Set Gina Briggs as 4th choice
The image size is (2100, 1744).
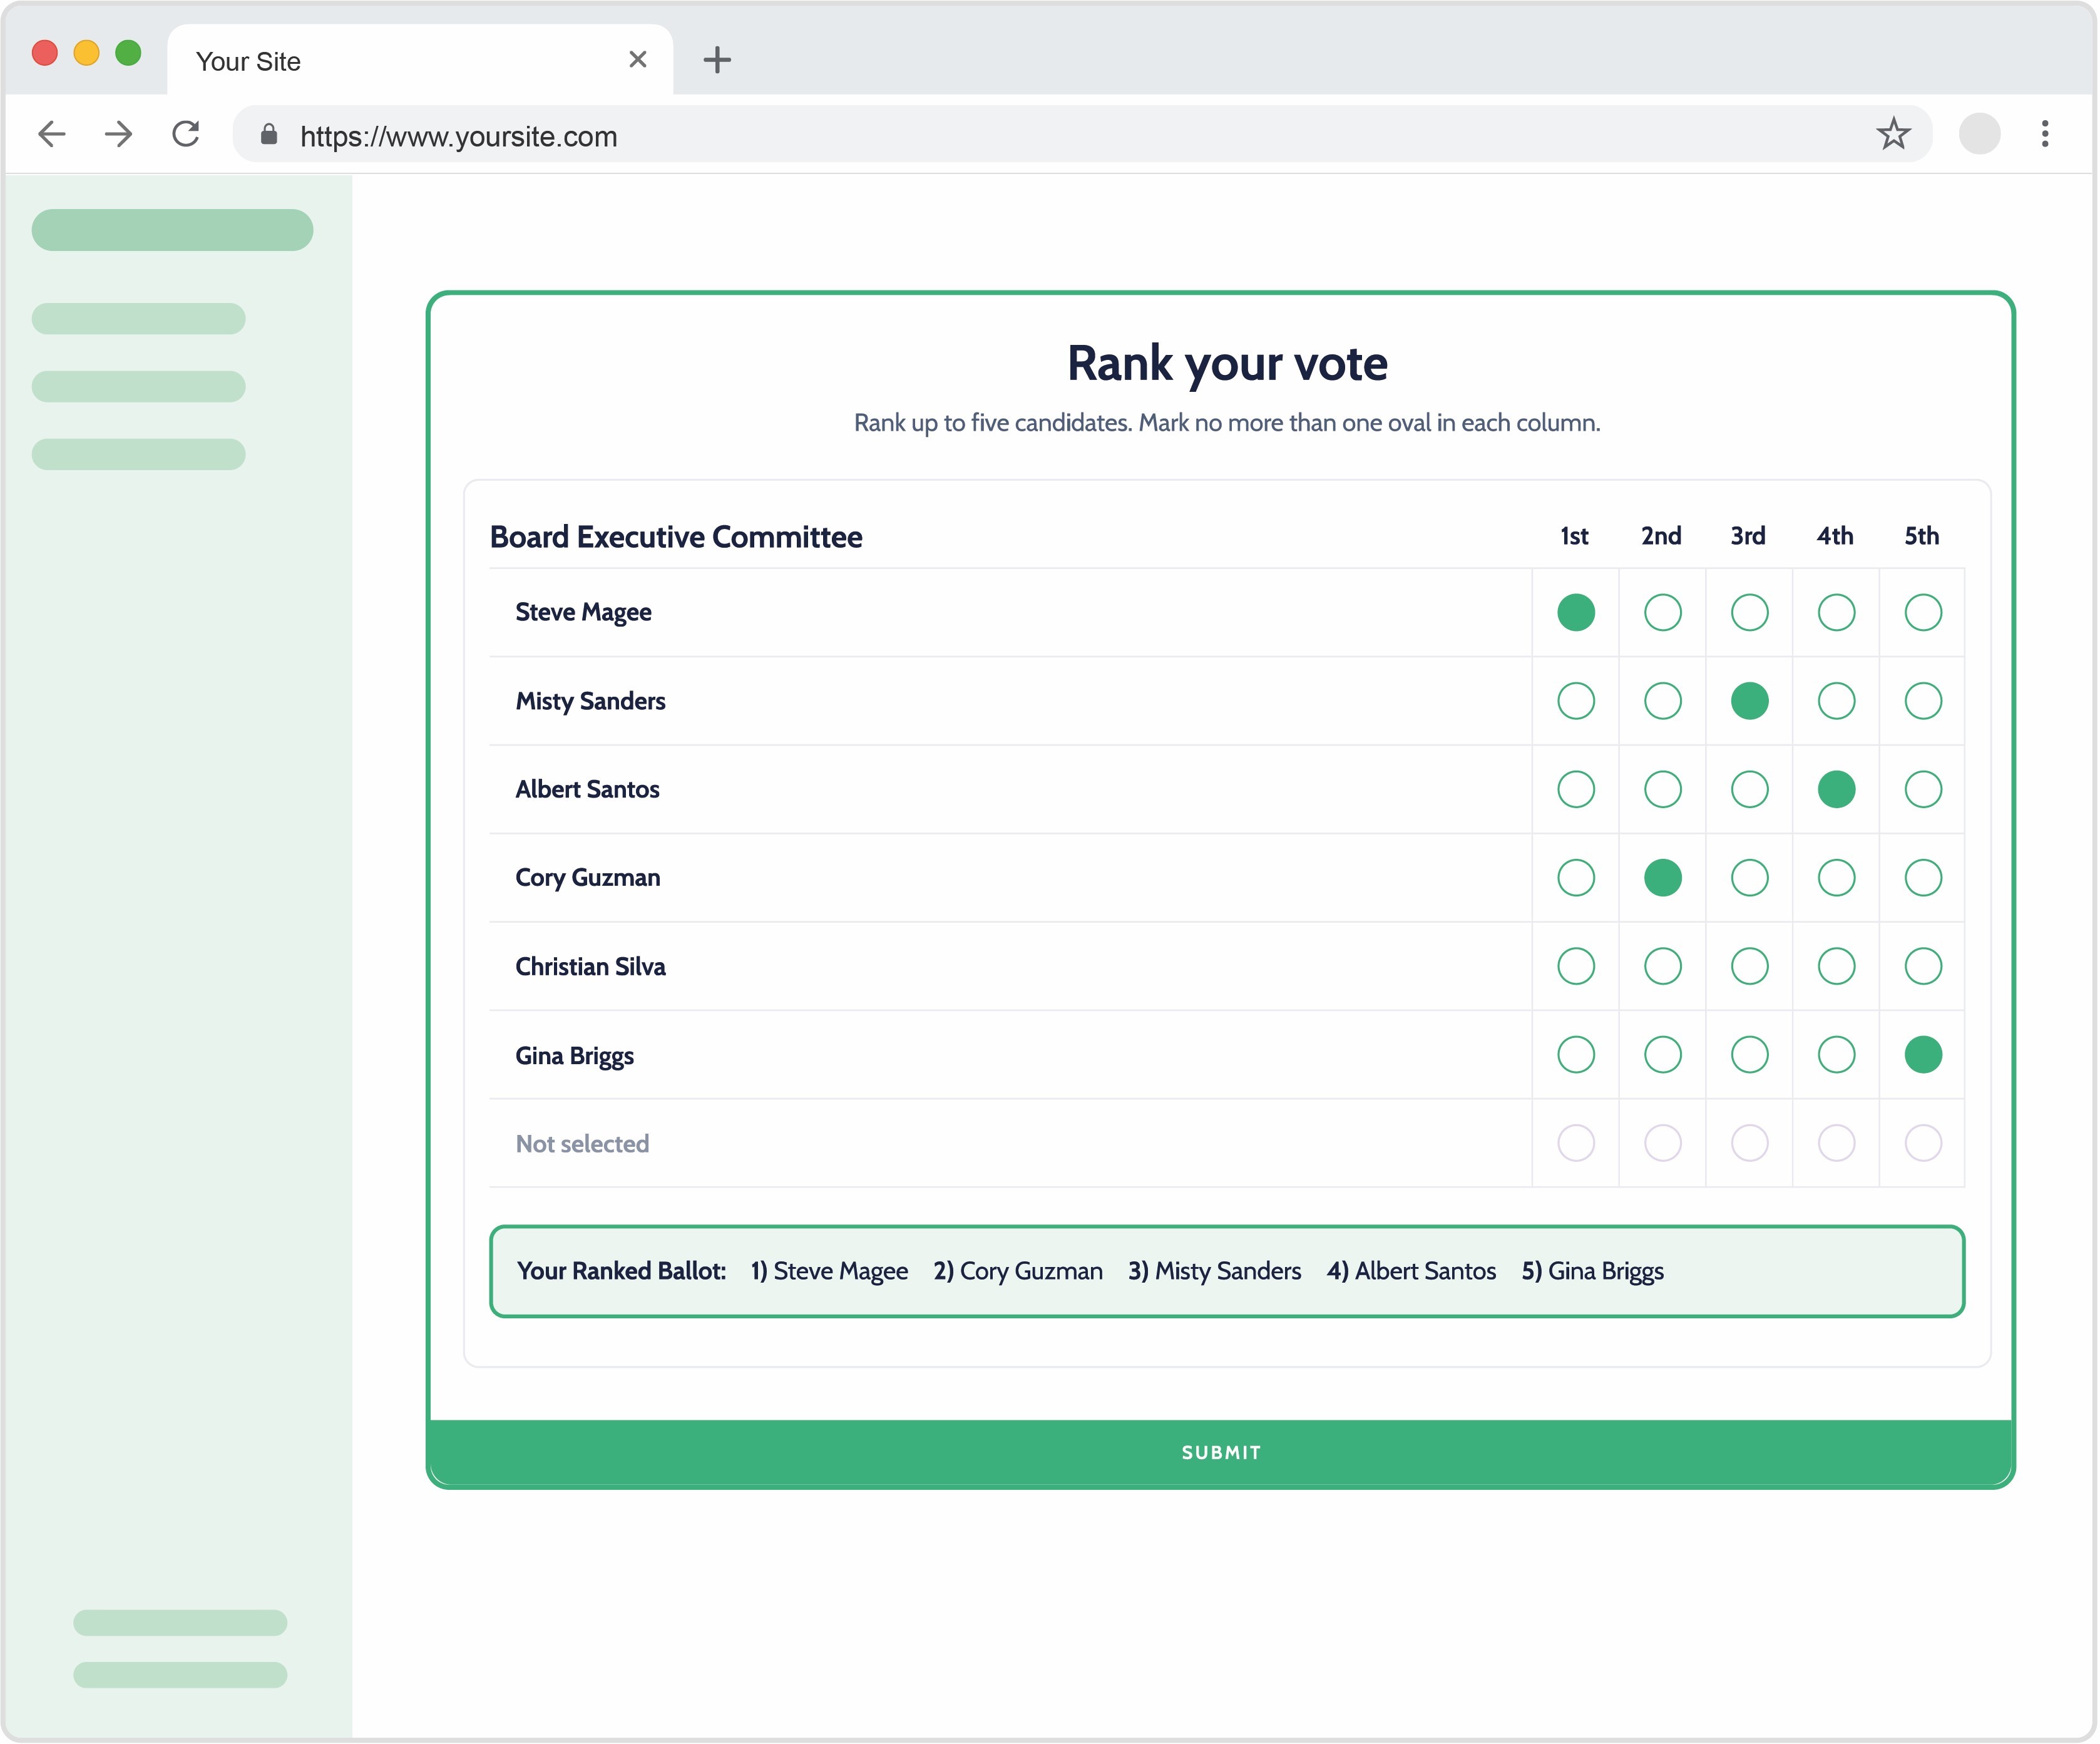[x=1836, y=1055]
